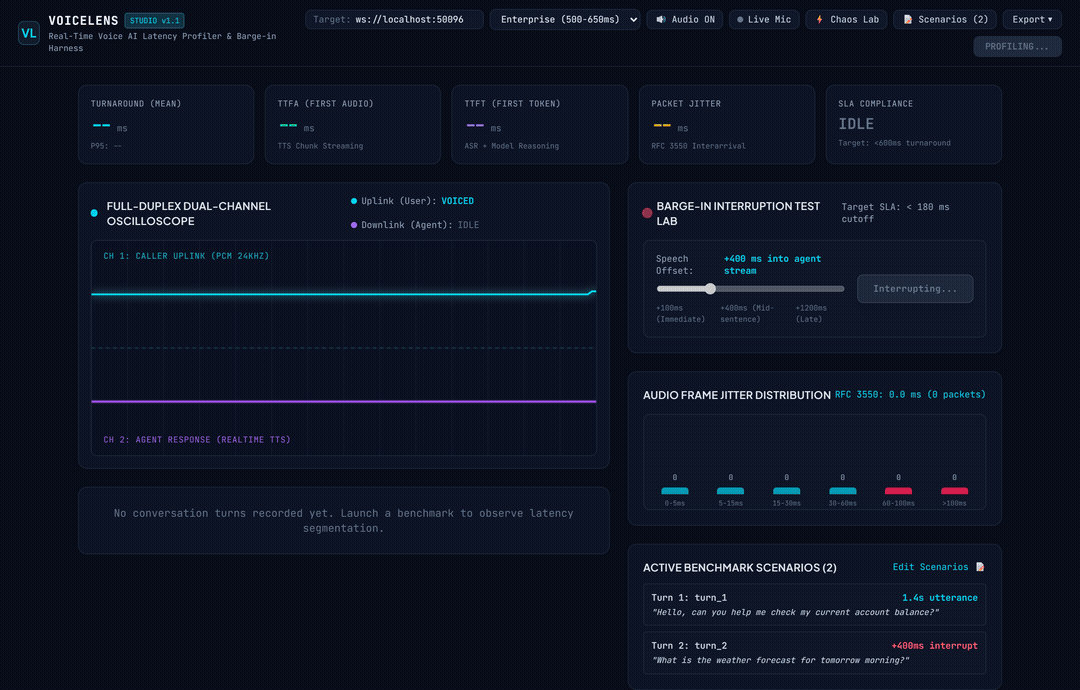Click the 0-5ms jitter histogram bar

pos(675,490)
